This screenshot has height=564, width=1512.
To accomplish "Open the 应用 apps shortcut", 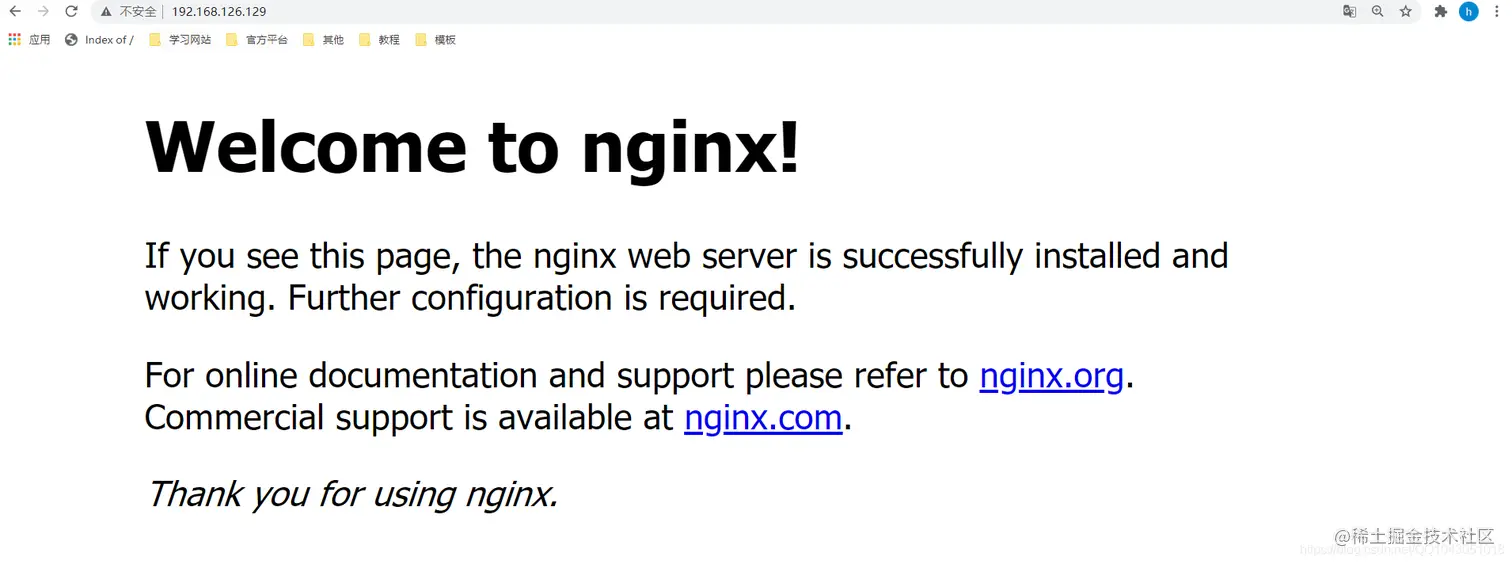I will pos(29,40).
